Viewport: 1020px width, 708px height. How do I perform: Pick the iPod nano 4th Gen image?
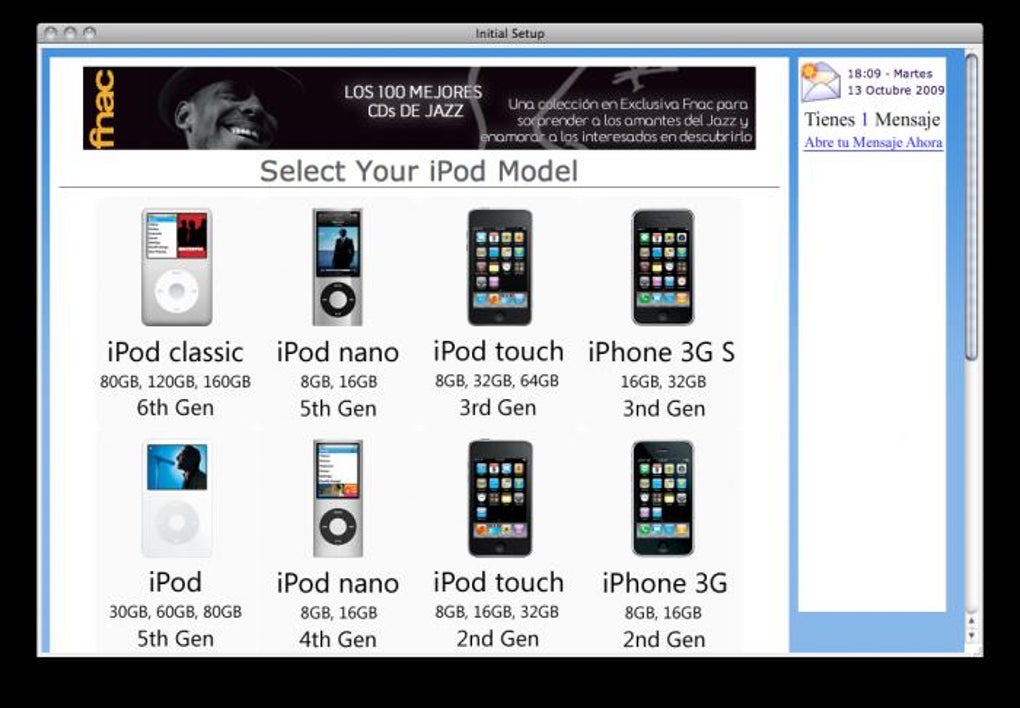338,498
